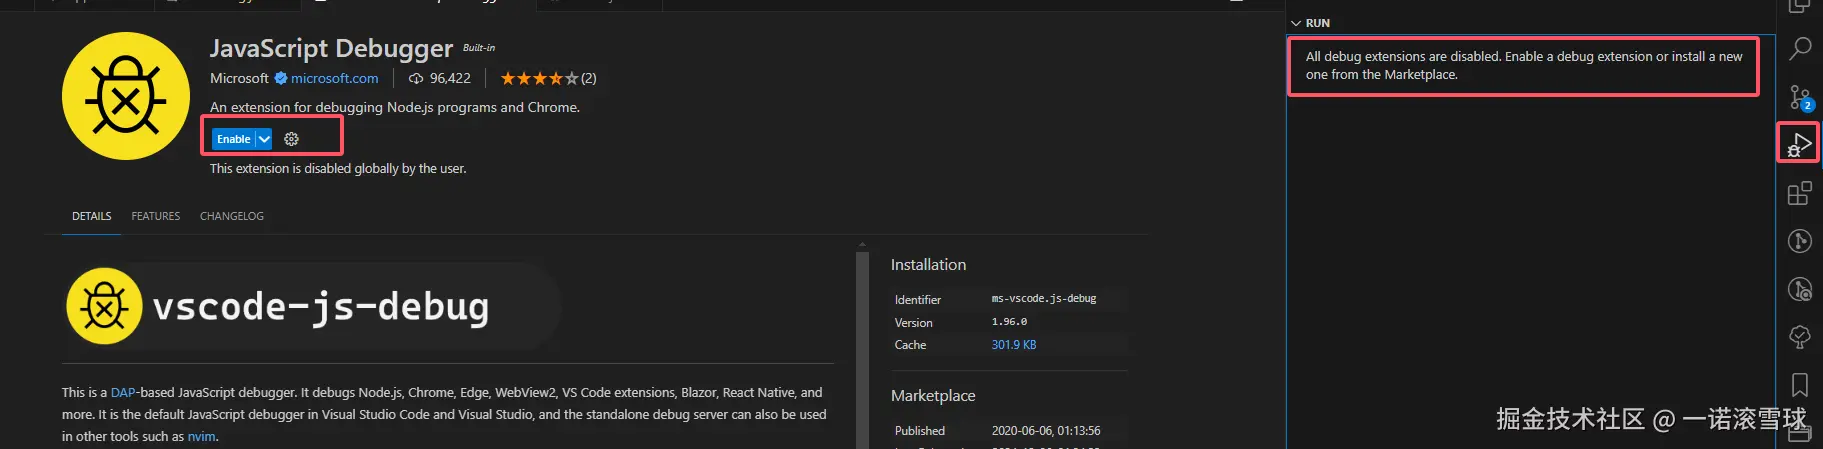Click the Identifier label in Installation table

(x=918, y=300)
